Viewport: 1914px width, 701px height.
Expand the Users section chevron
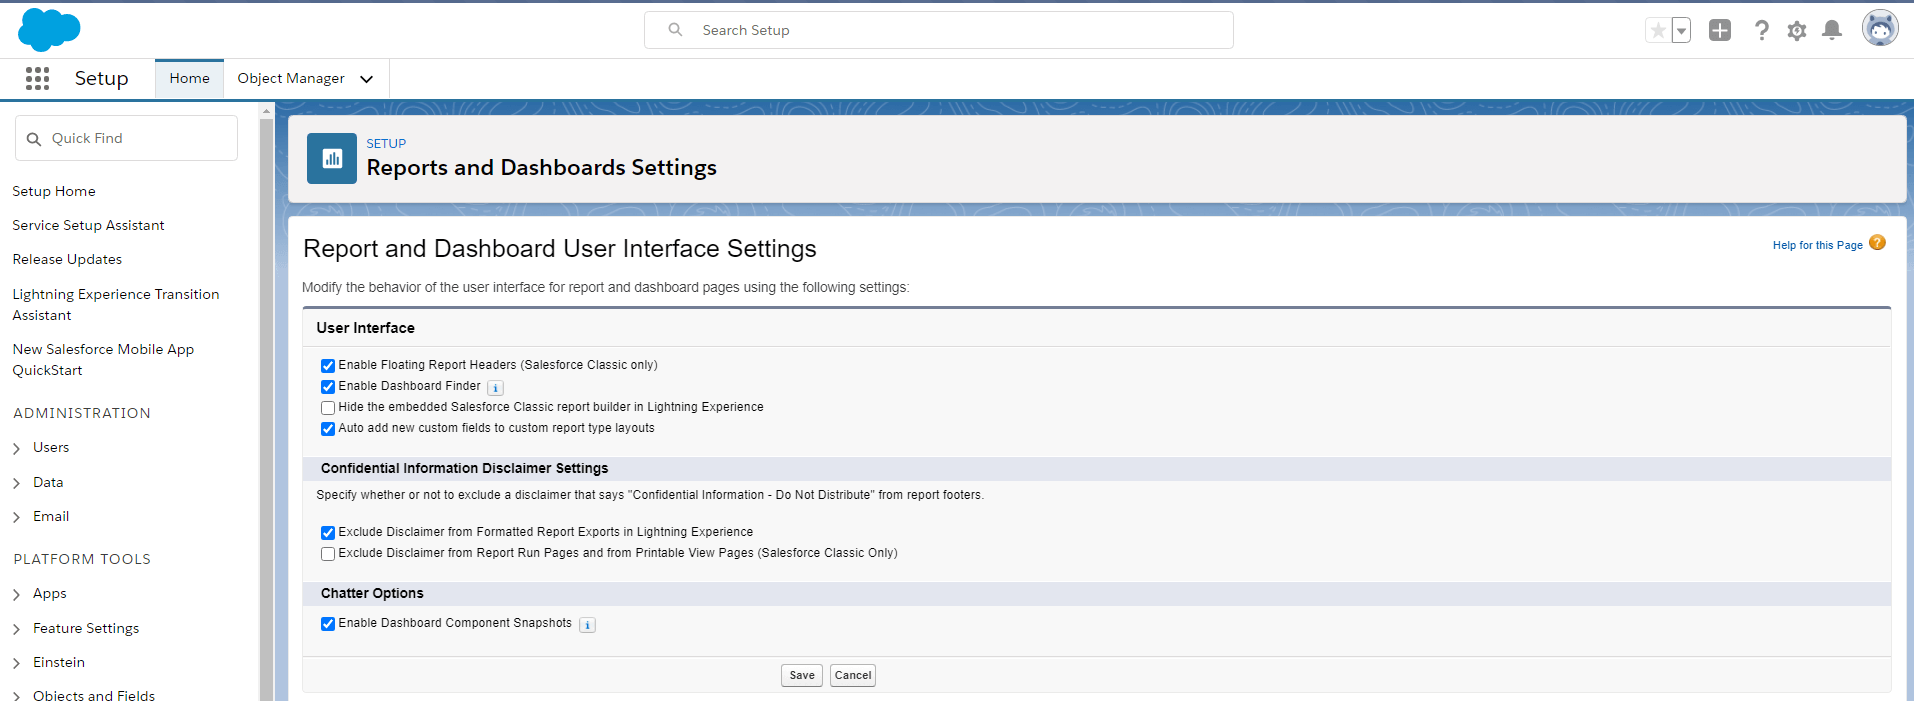click(x=17, y=449)
